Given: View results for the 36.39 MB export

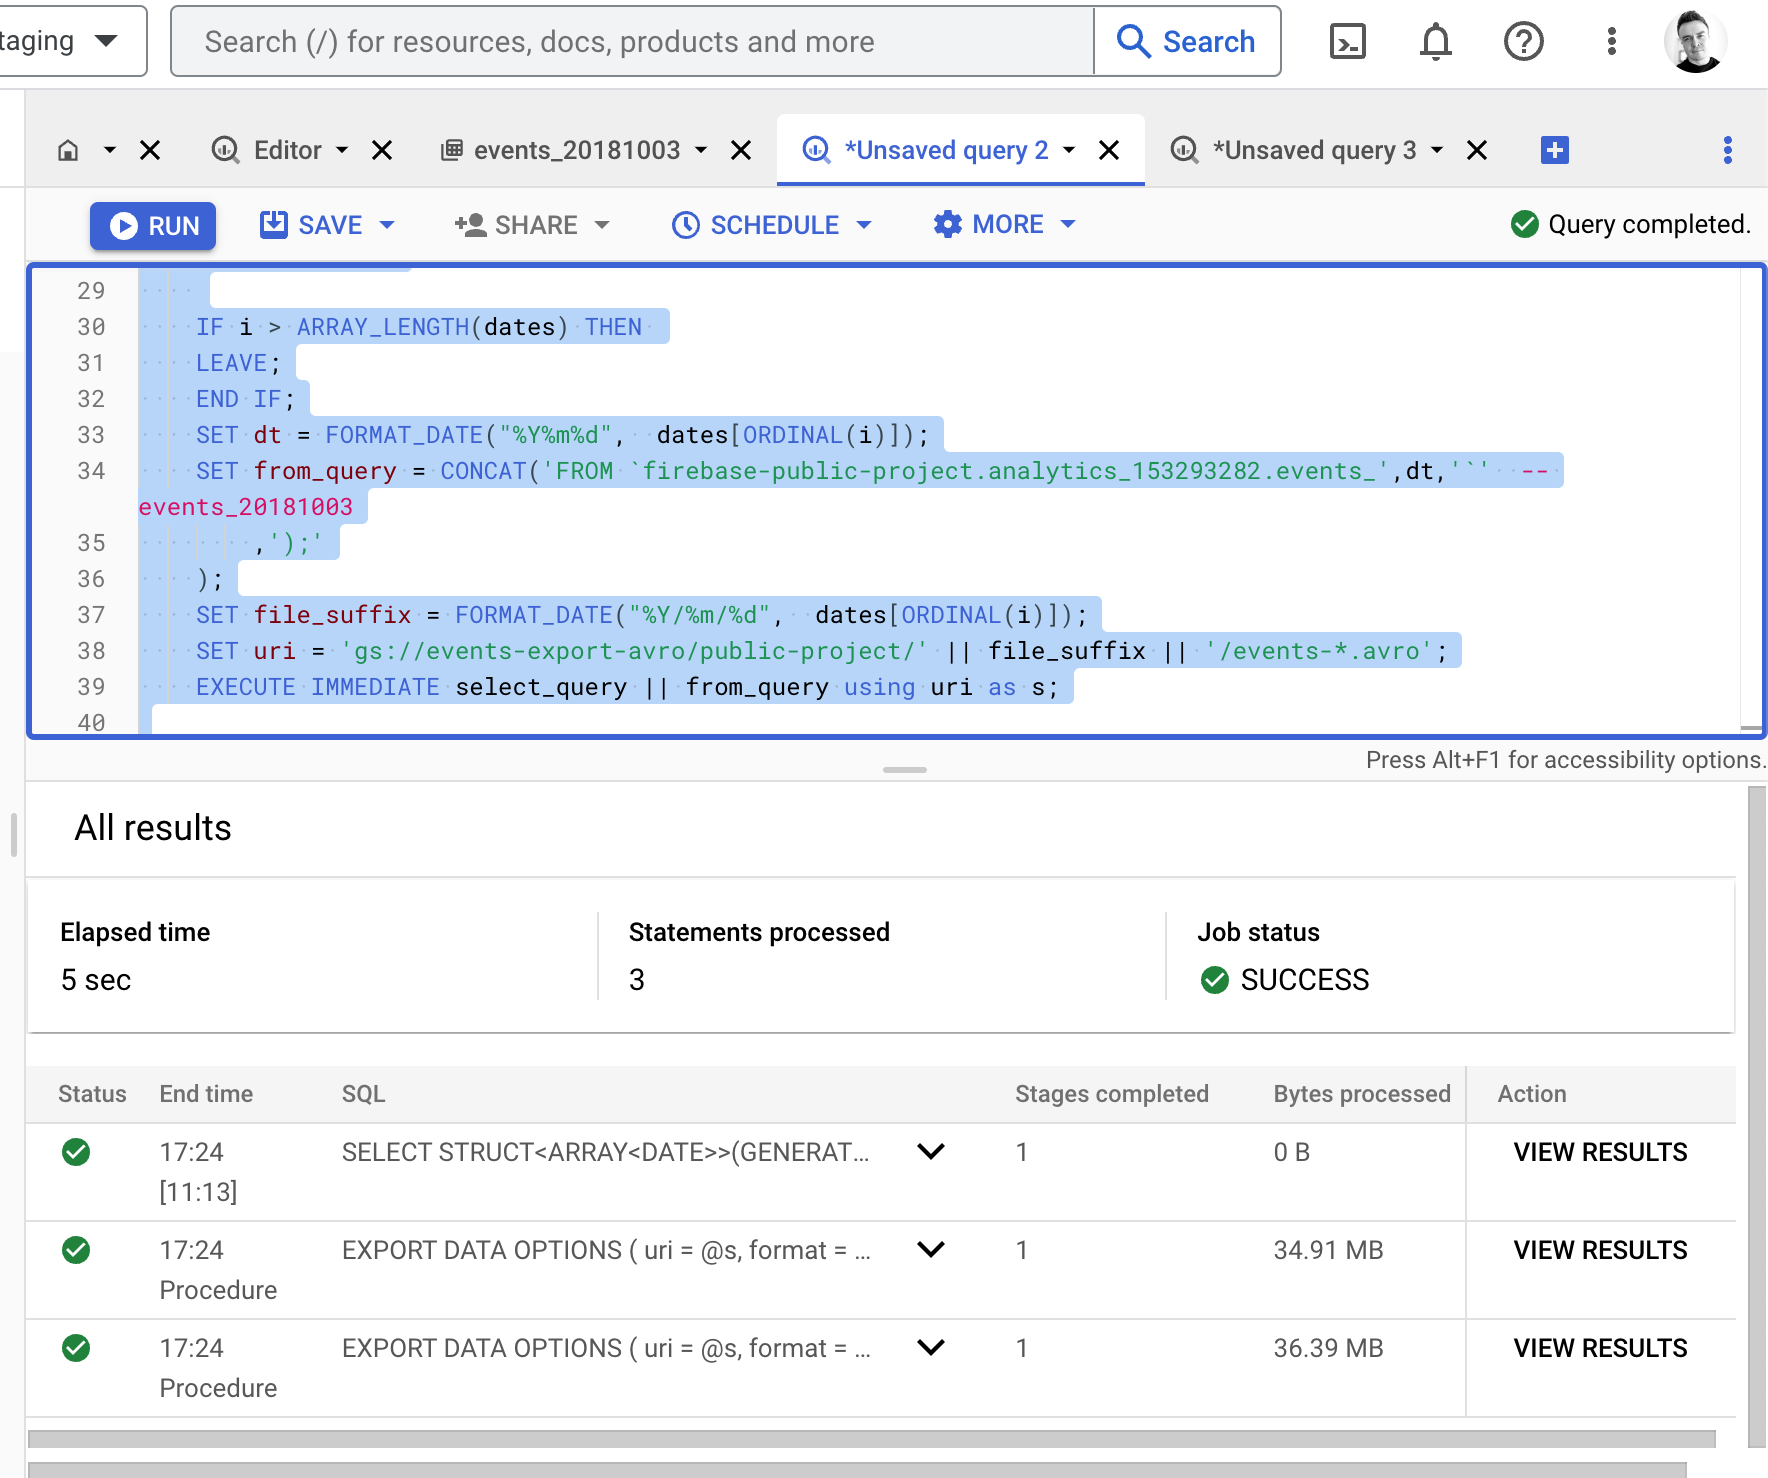Looking at the screenshot, I should tap(1599, 1348).
